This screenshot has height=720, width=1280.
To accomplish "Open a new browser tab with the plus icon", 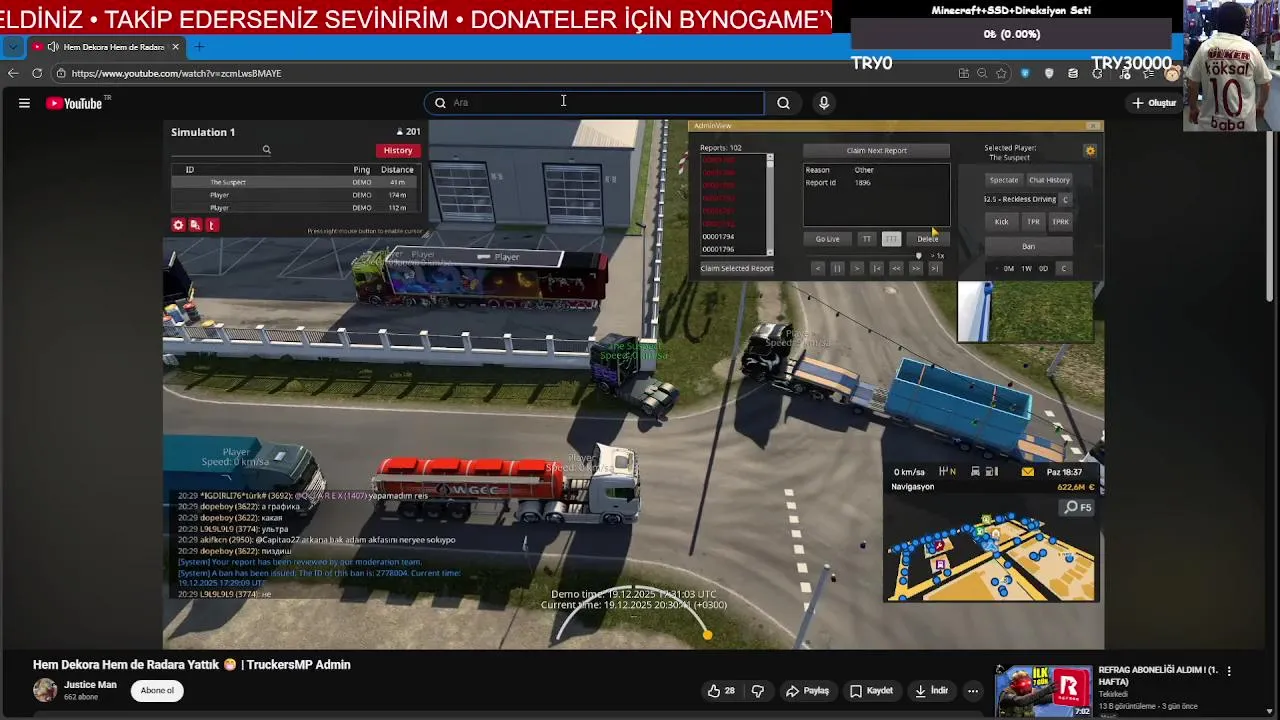I will pyautogui.click(x=199, y=47).
